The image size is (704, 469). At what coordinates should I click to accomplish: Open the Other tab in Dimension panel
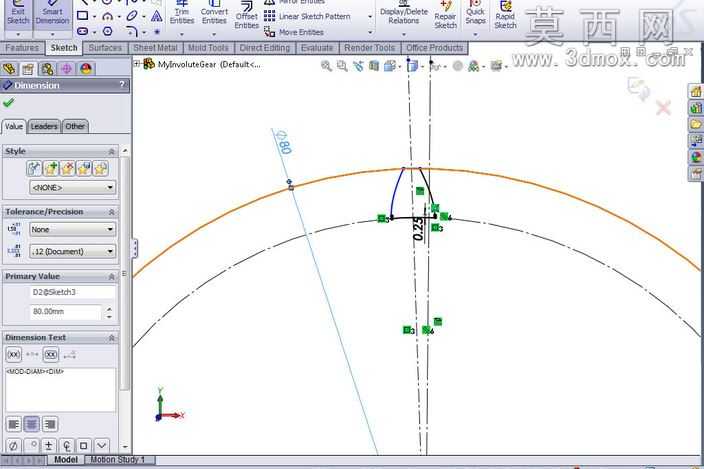[x=75, y=127]
